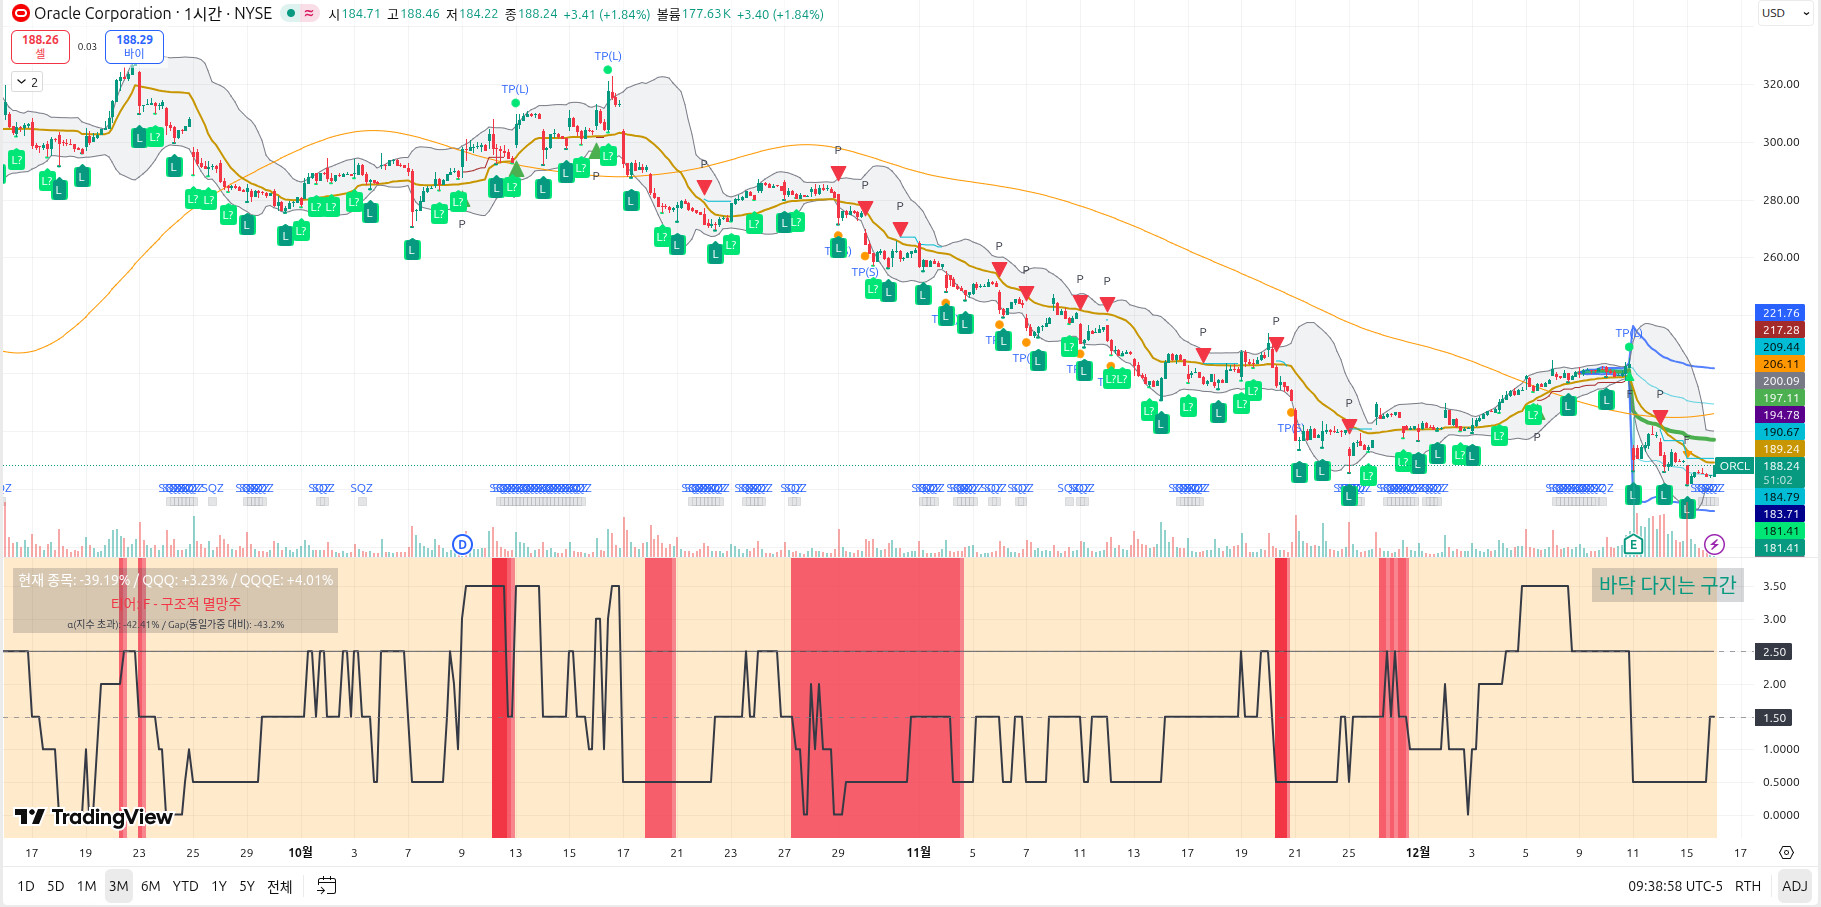The image size is (1821, 907).
Task: Click the TP(L) take-profit marker at the 320 peak
Action: pyautogui.click(x=608, y=56)
